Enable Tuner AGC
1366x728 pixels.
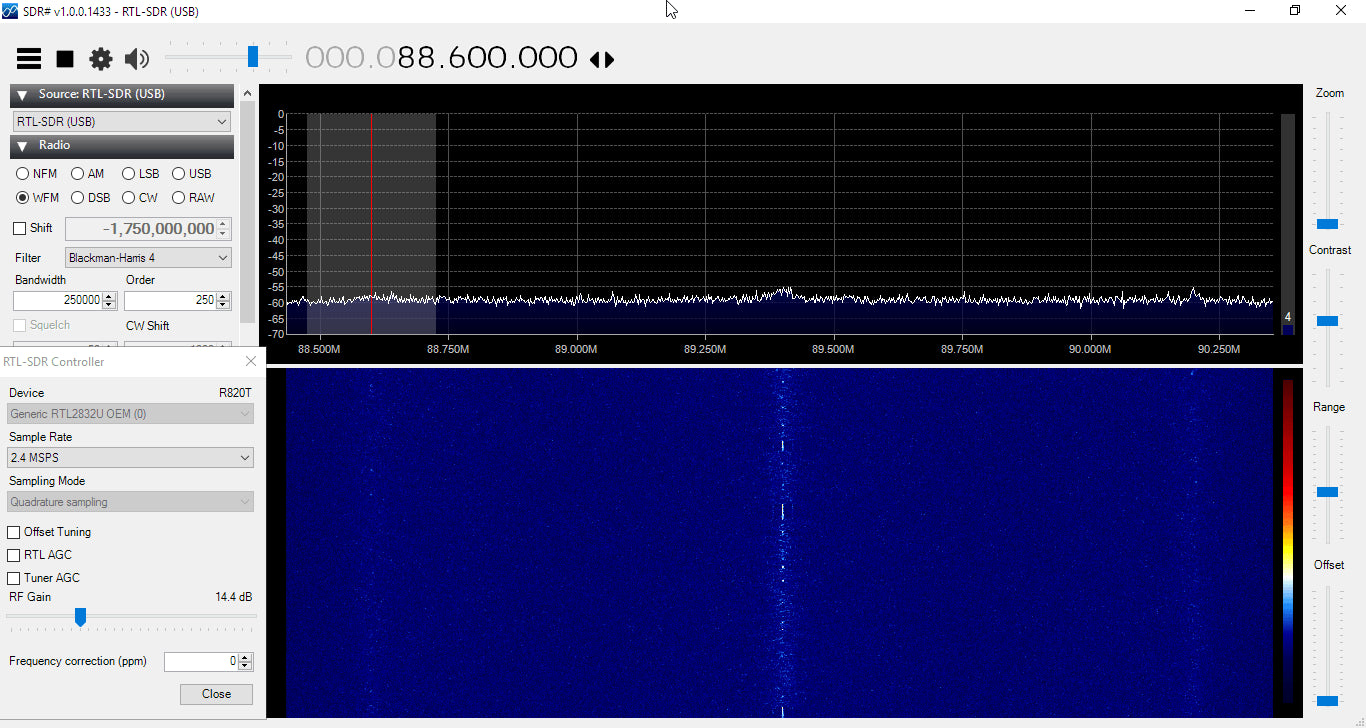[x=14, y=577]
